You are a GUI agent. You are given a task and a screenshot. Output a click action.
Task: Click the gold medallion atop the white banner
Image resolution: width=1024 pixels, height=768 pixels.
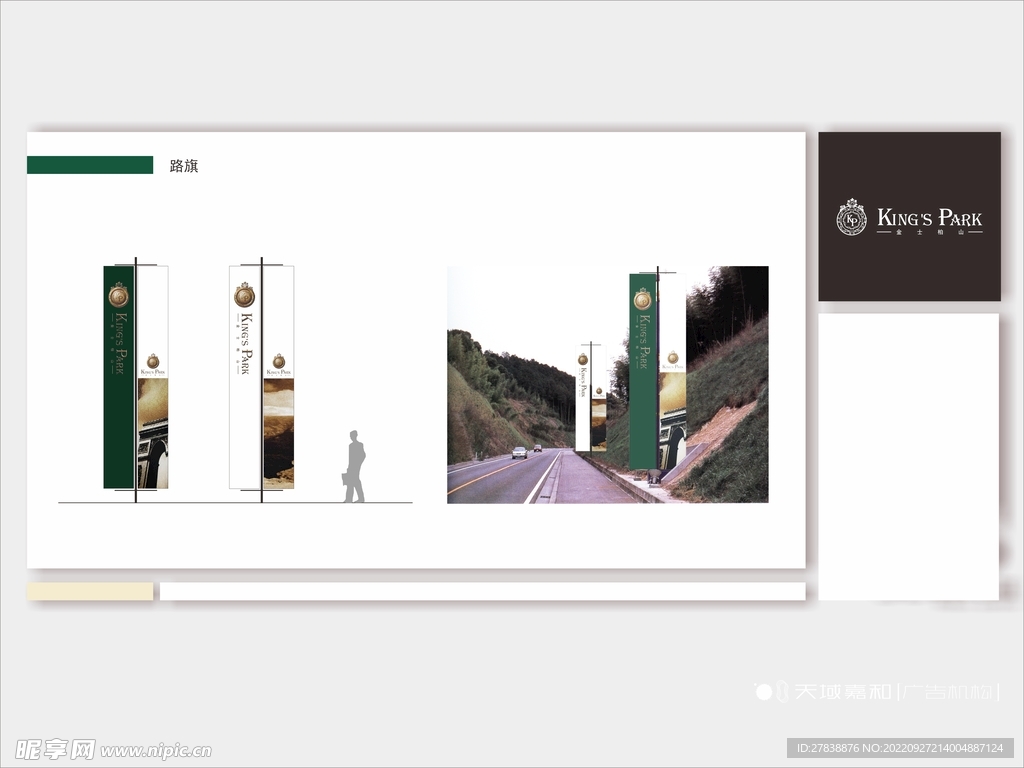[x=244, y=295]
